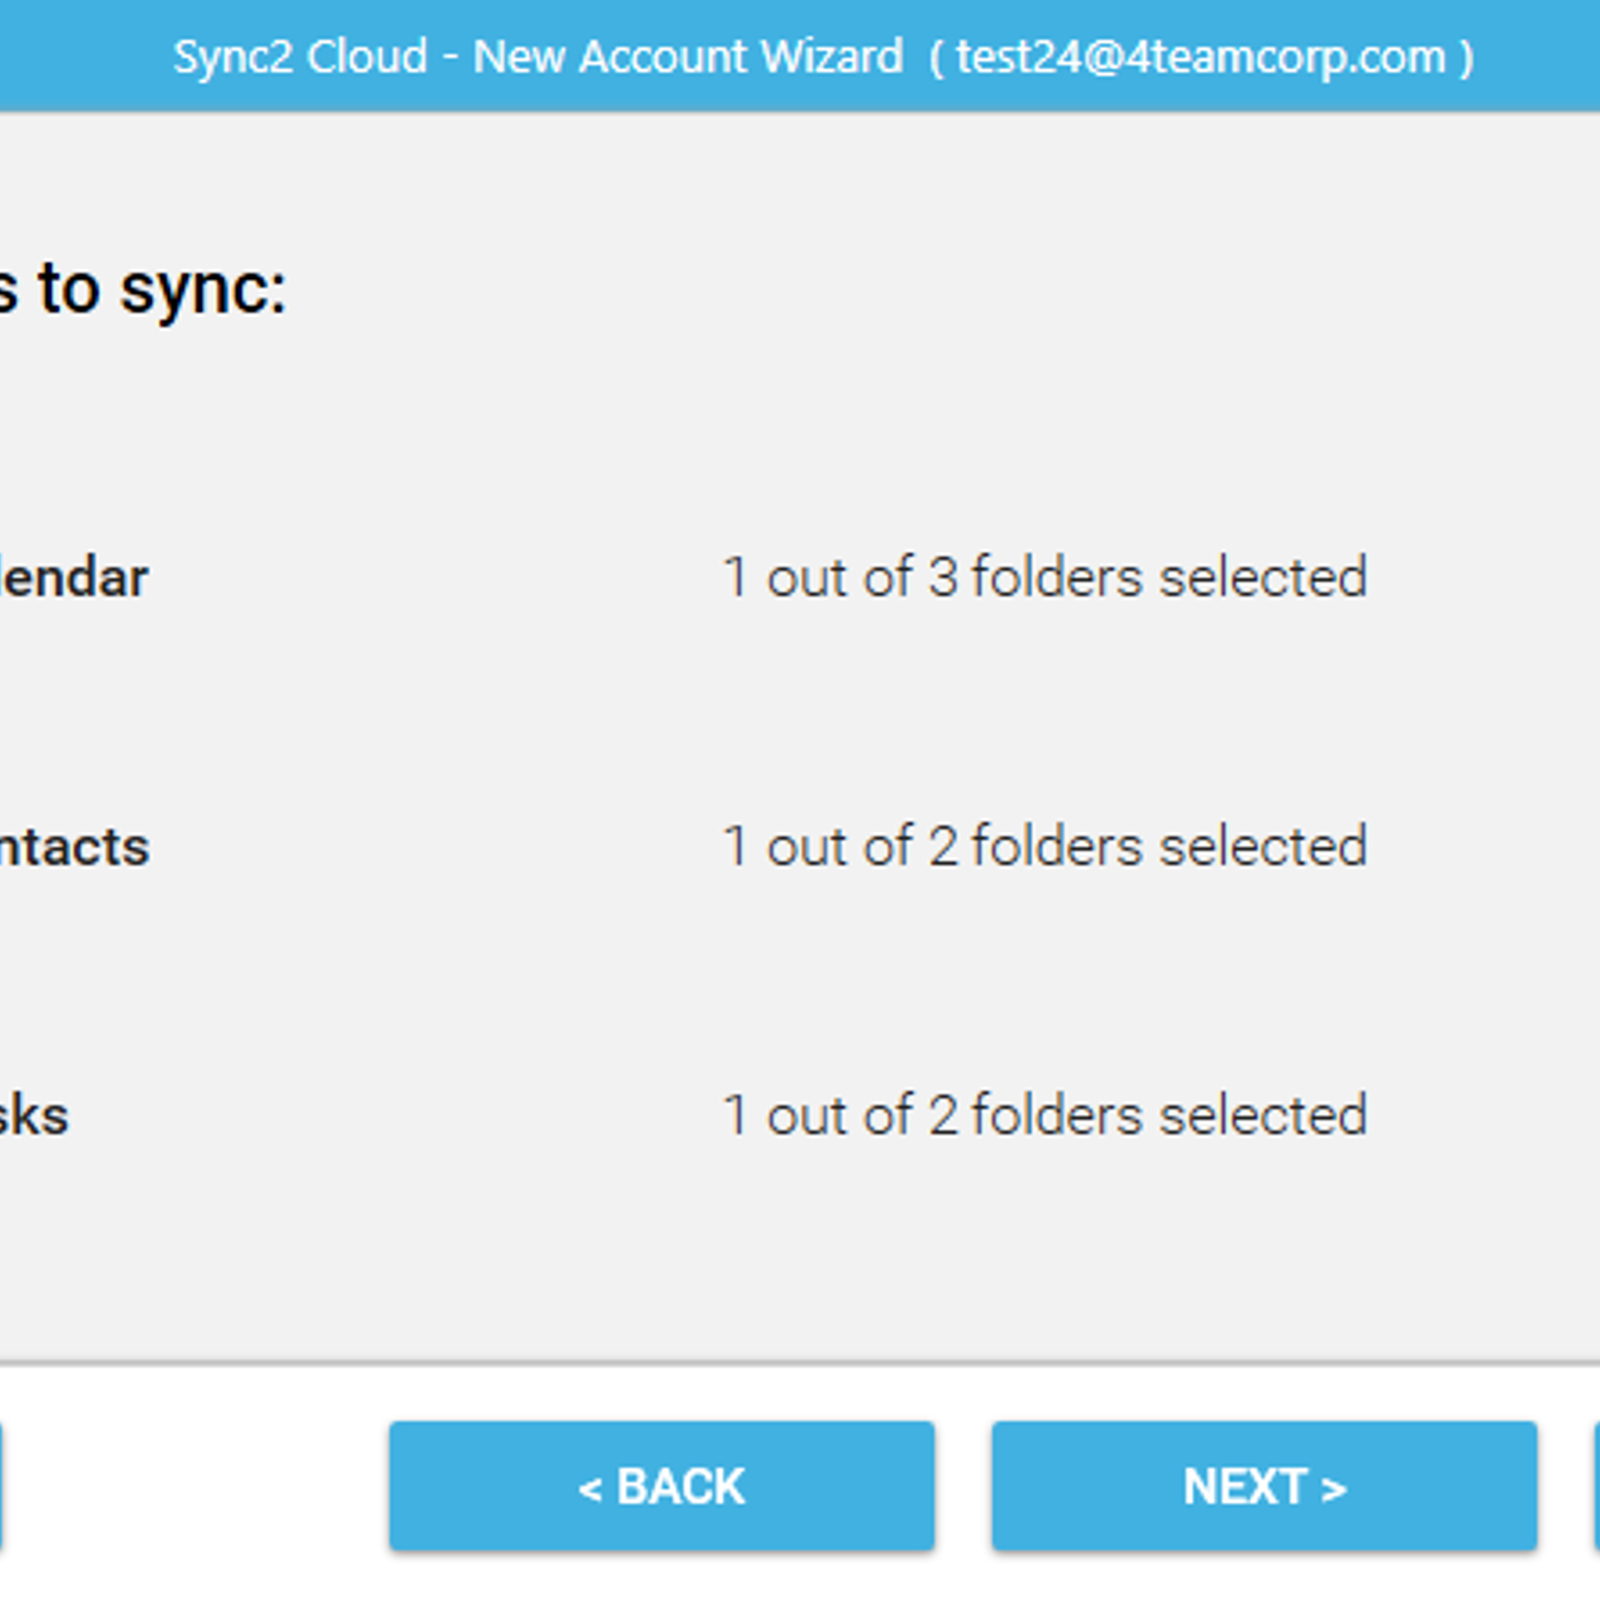Screen dimensions: 1600x1600
Task: Click the cut-off button left of BACK
Action: [1, 1486]
